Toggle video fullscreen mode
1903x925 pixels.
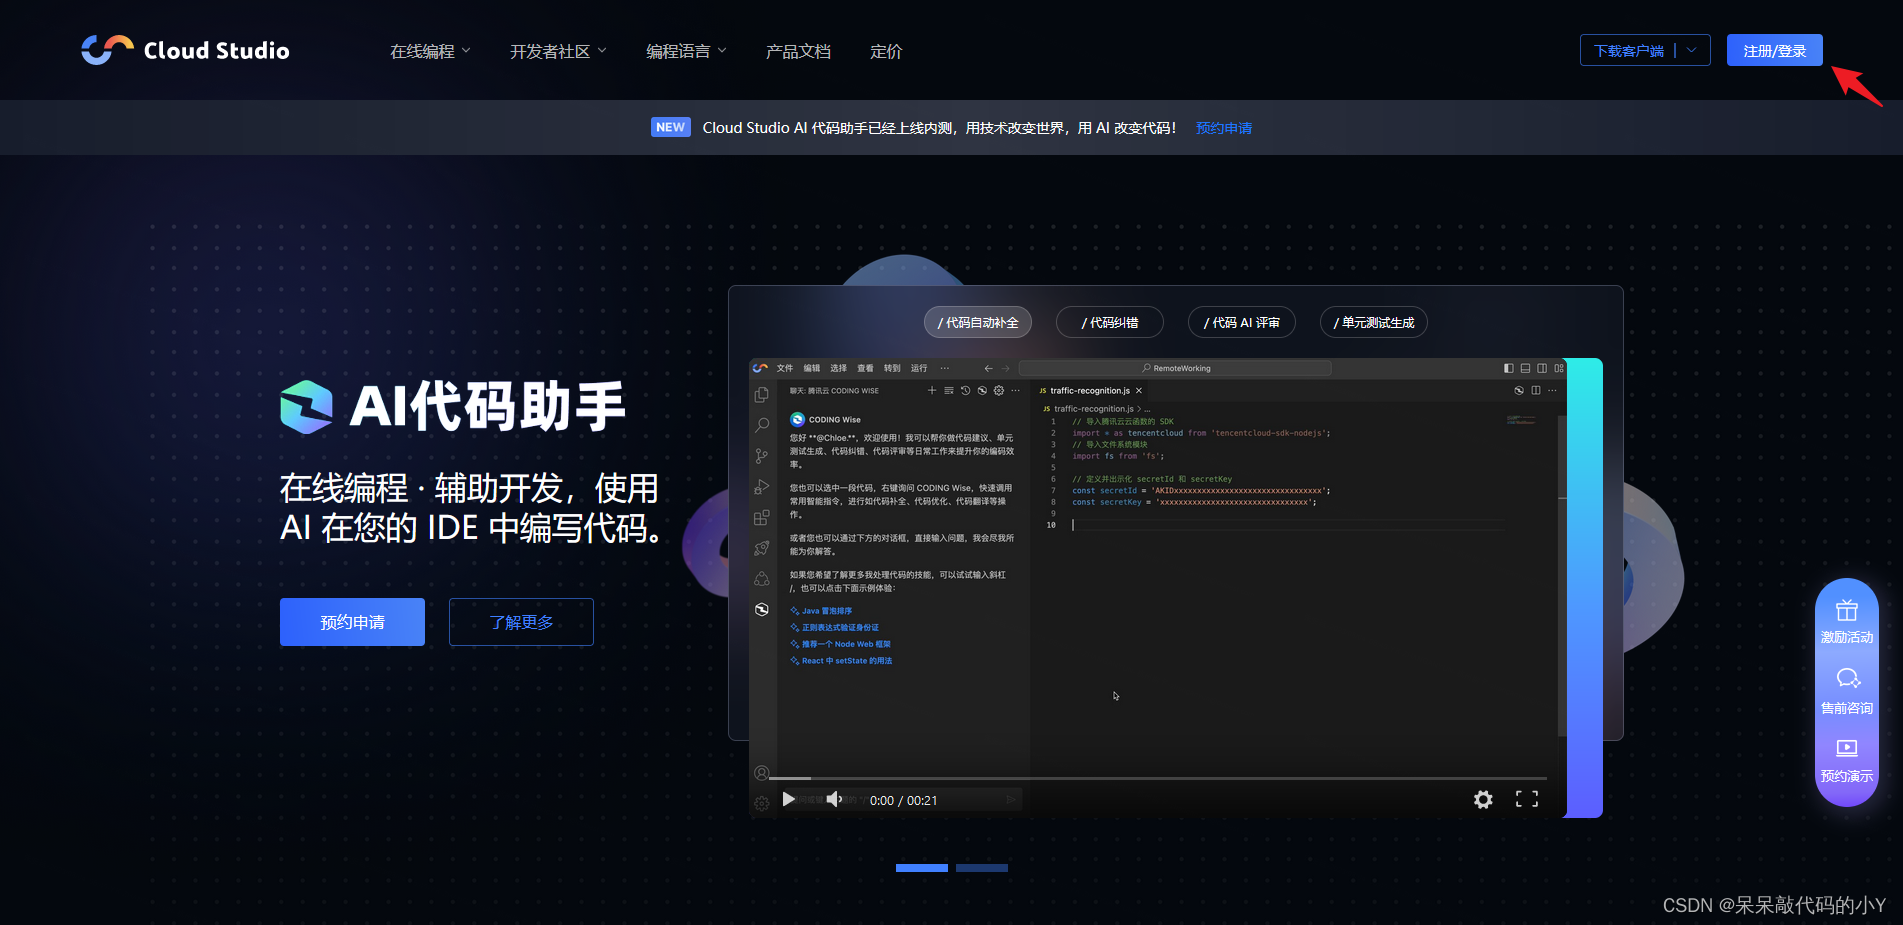coord(1527,799)
